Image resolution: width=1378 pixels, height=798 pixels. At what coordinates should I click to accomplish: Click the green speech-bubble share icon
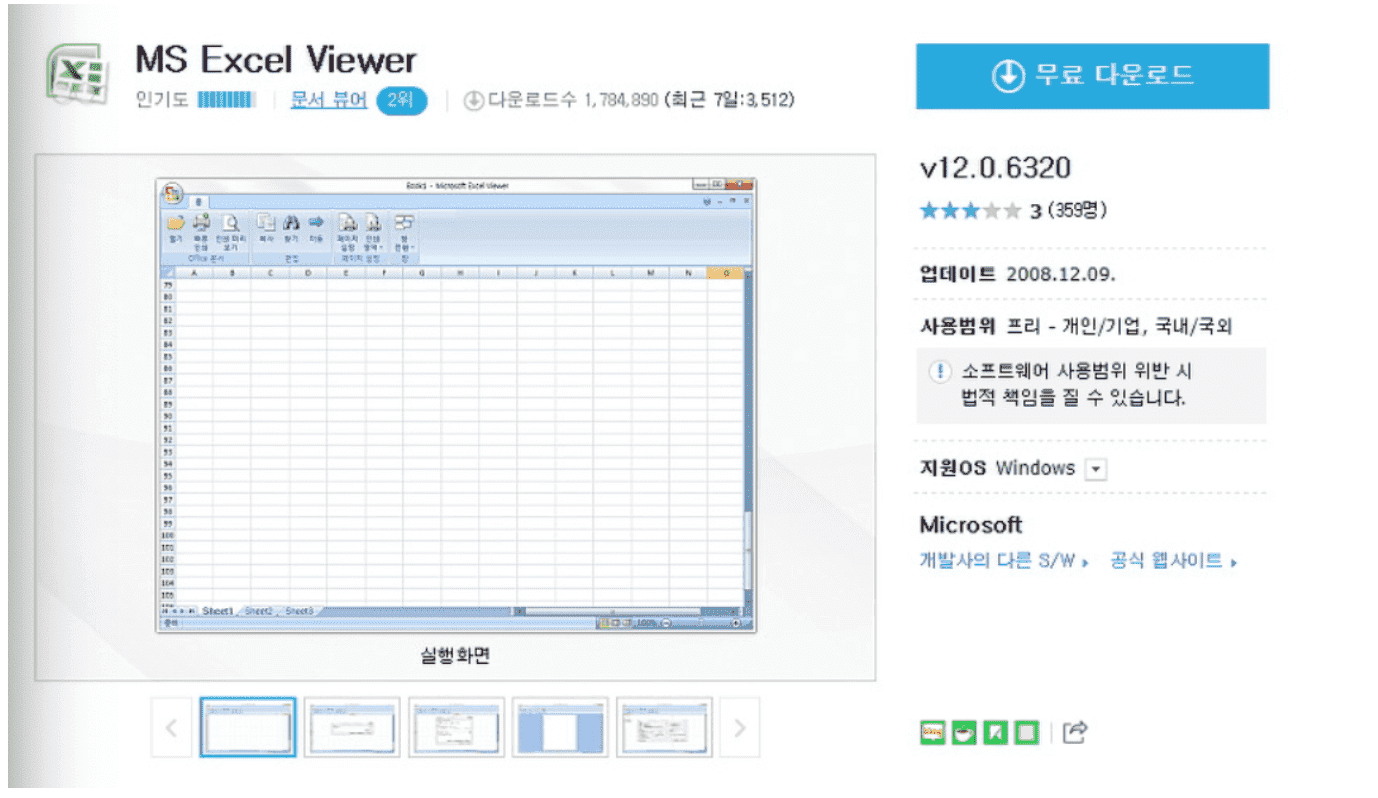tap(933, 733)
